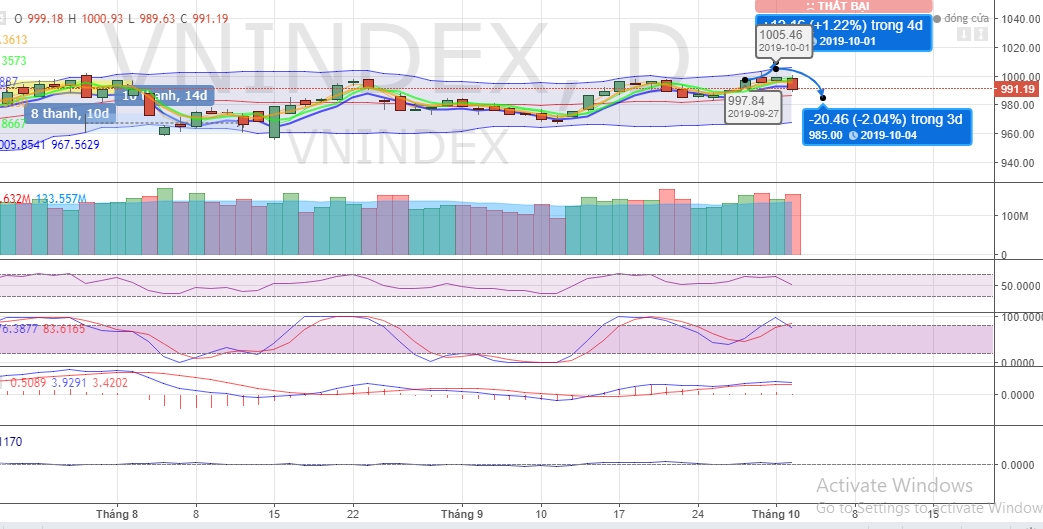Click the Low value 989.63

click(157, 19)
